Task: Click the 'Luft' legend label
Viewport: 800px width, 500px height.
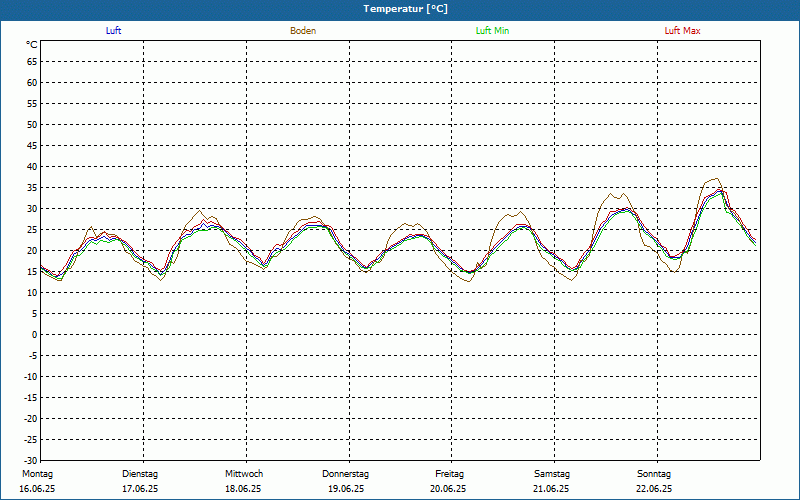Action: [x=114, y=31]
